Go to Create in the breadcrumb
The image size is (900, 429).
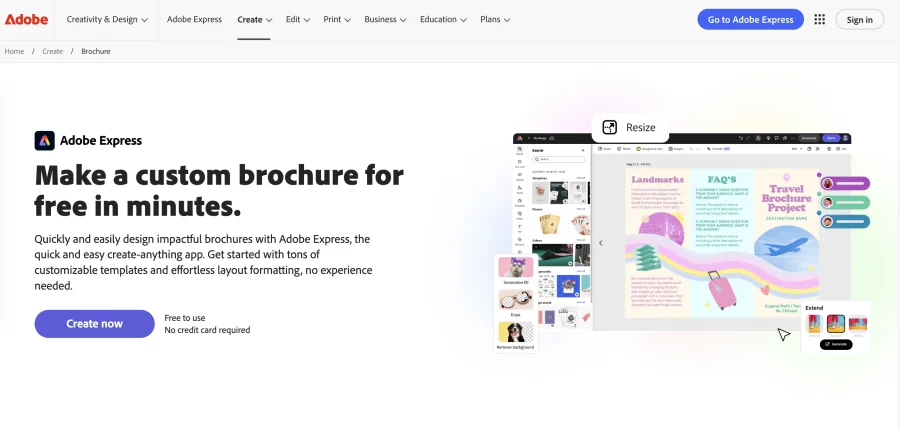(52, 51)
